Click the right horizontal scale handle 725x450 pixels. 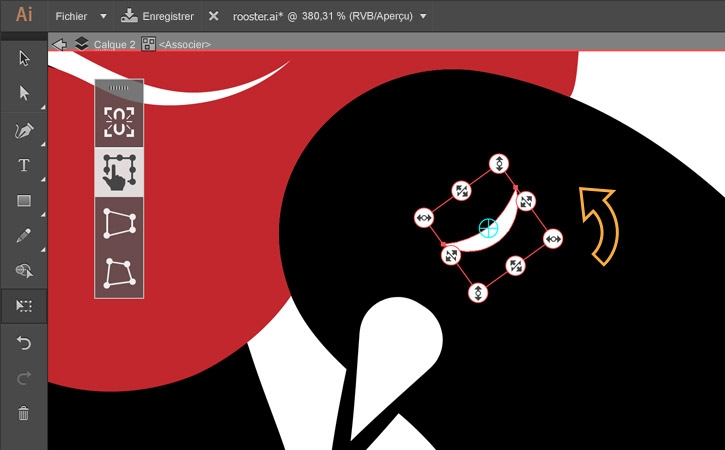click(x=553, y=239)
